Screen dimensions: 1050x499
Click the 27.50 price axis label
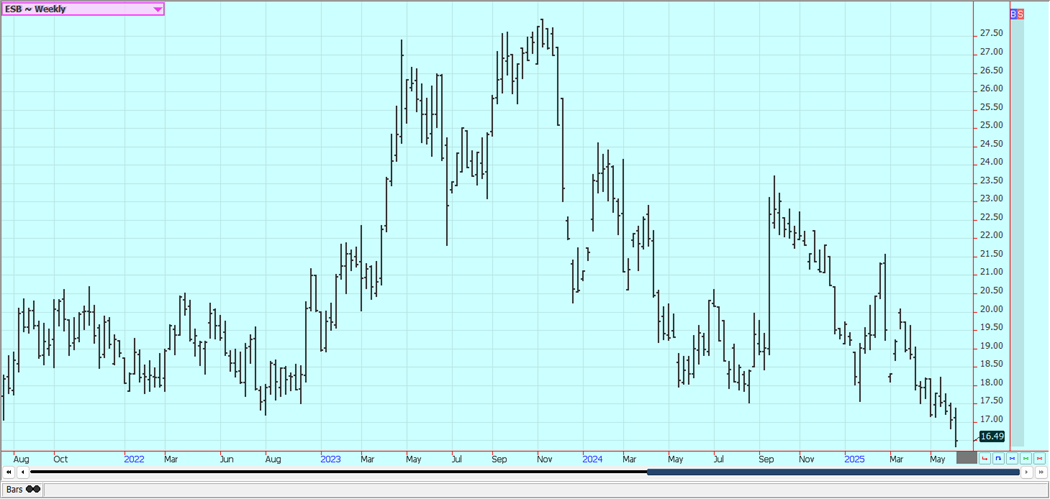point(991,33)
